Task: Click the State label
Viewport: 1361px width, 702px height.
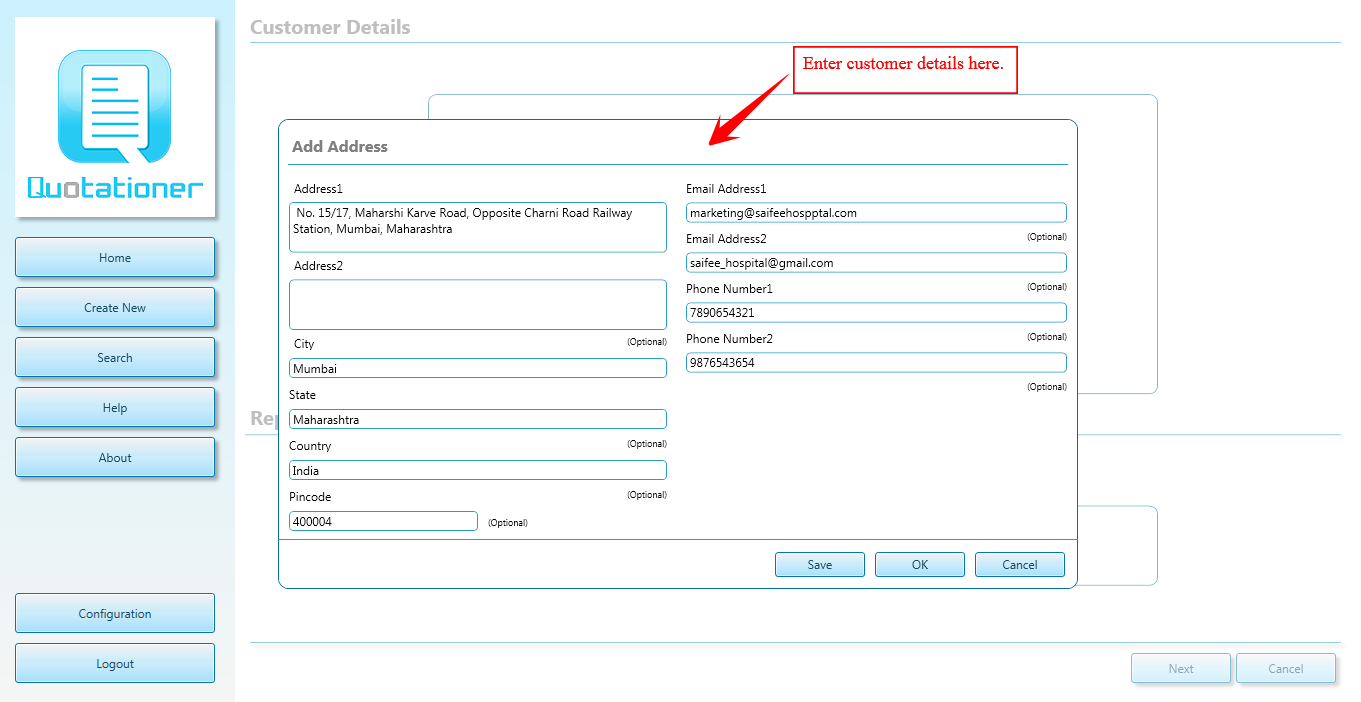Action: pos(302,395)
